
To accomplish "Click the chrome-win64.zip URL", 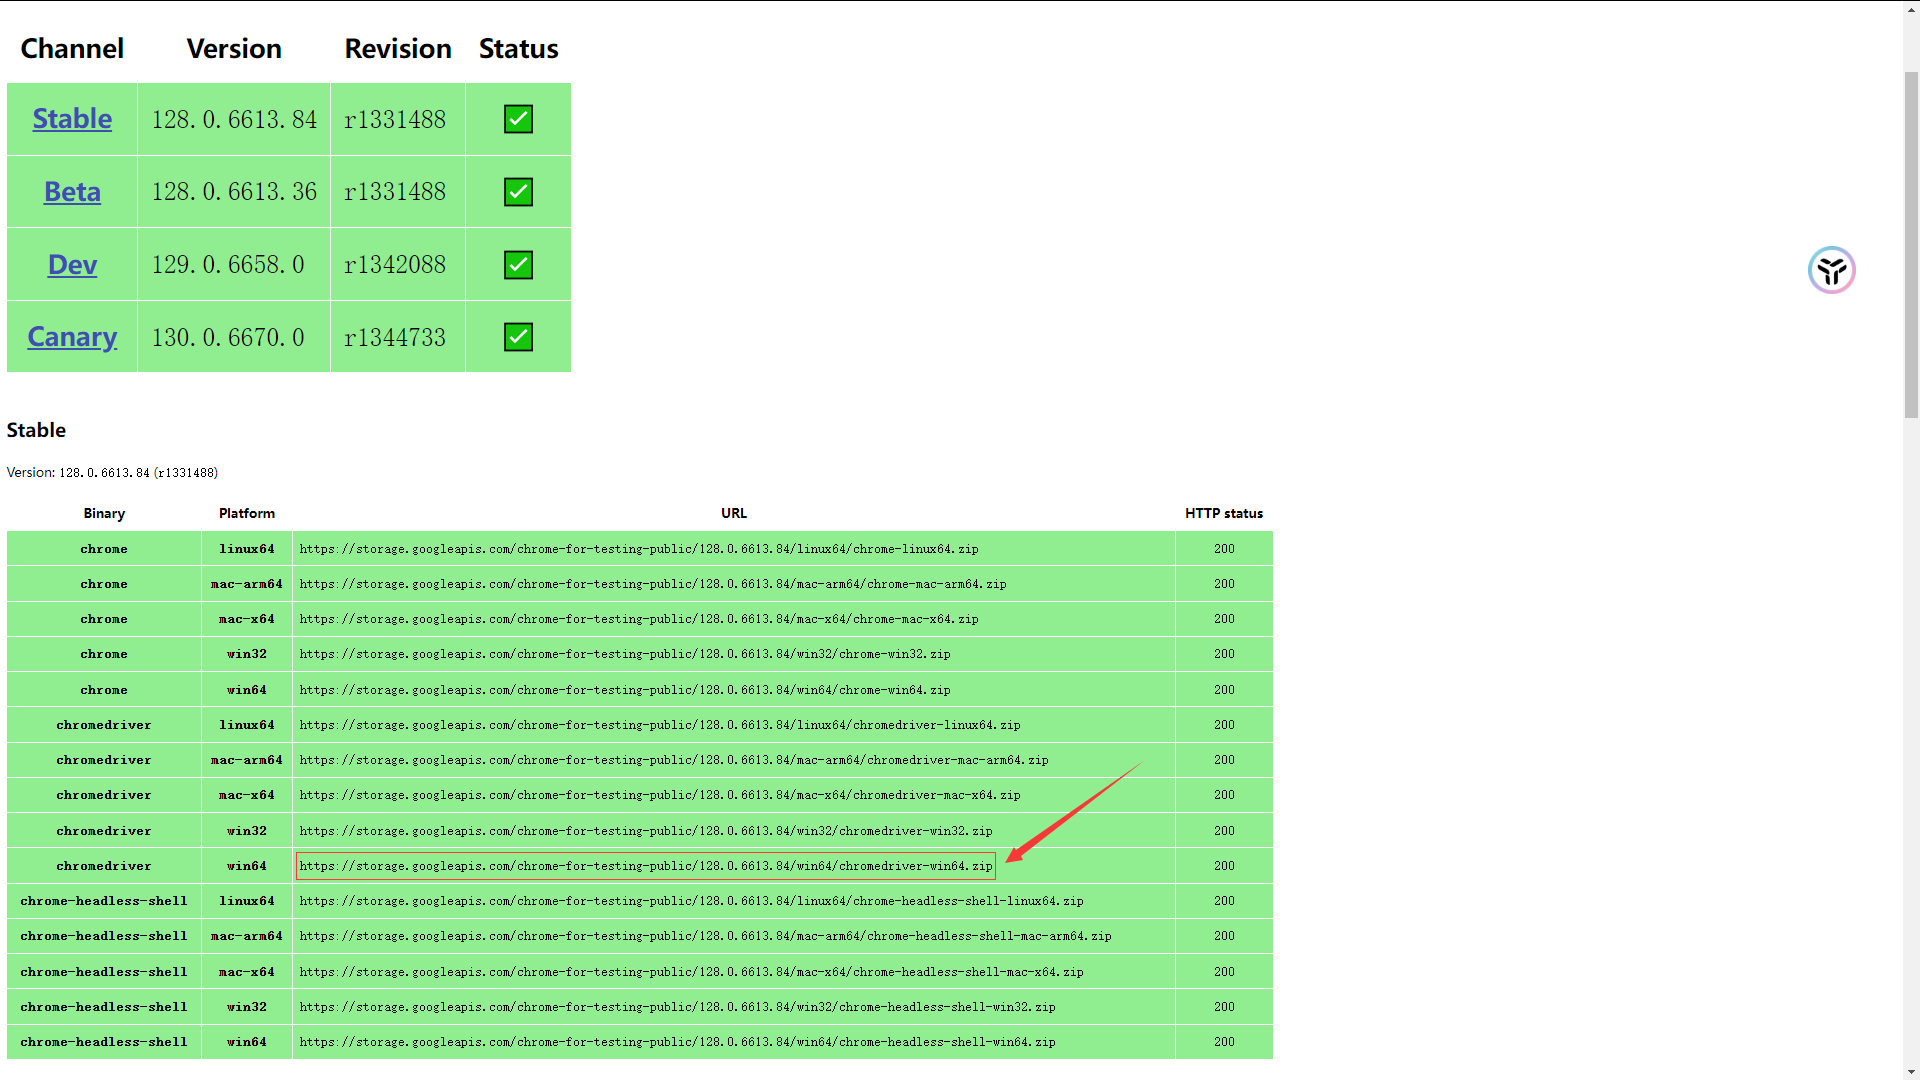I will tap(625, 690).
